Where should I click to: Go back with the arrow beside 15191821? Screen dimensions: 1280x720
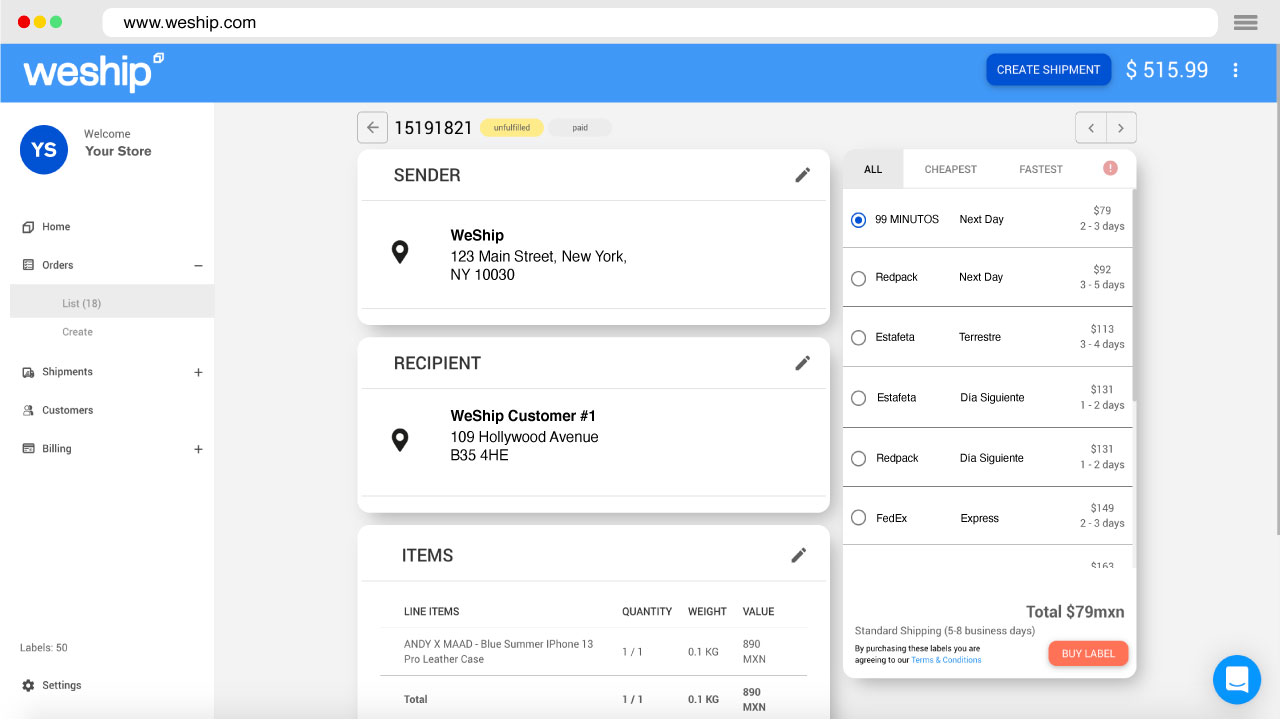coord(373,128)
